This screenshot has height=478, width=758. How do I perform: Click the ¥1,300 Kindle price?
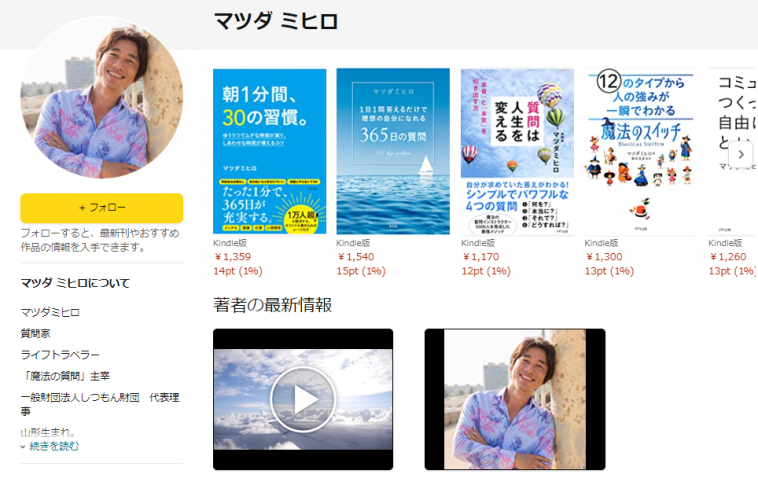[604, 257]
